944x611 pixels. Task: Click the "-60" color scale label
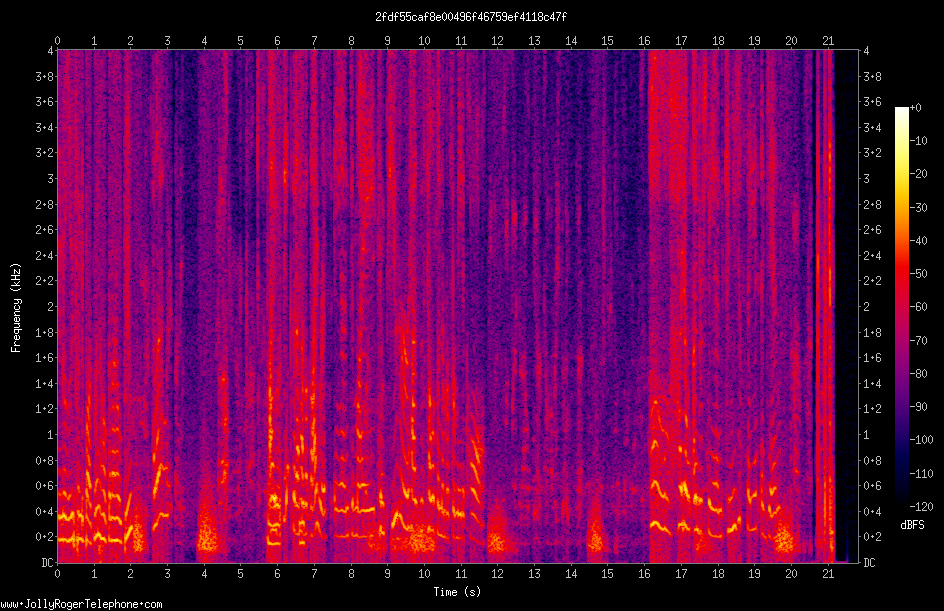[919, 307]
